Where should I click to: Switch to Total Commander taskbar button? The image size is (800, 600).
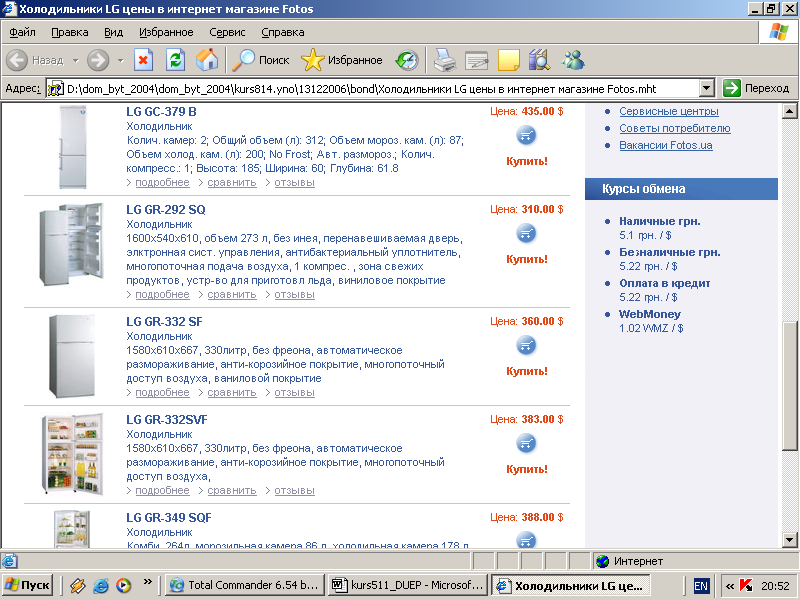click(245, 585)
